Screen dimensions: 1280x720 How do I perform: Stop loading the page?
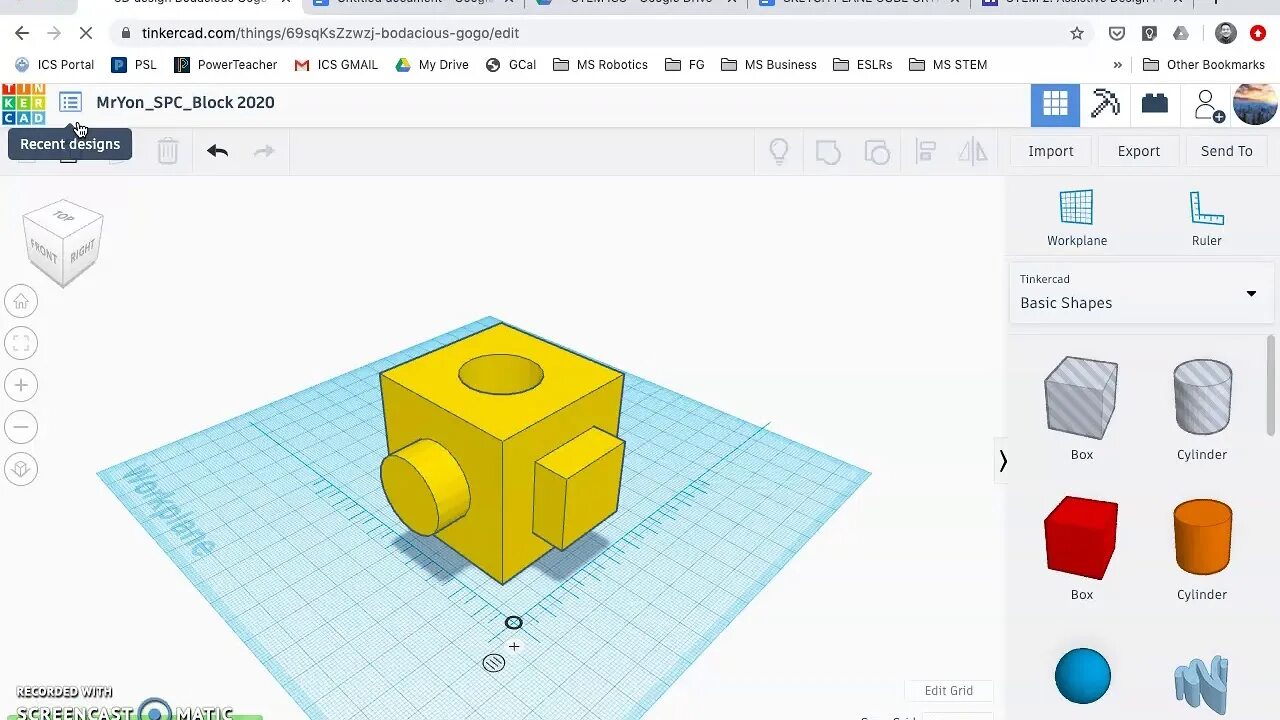[x=86, y=33]
